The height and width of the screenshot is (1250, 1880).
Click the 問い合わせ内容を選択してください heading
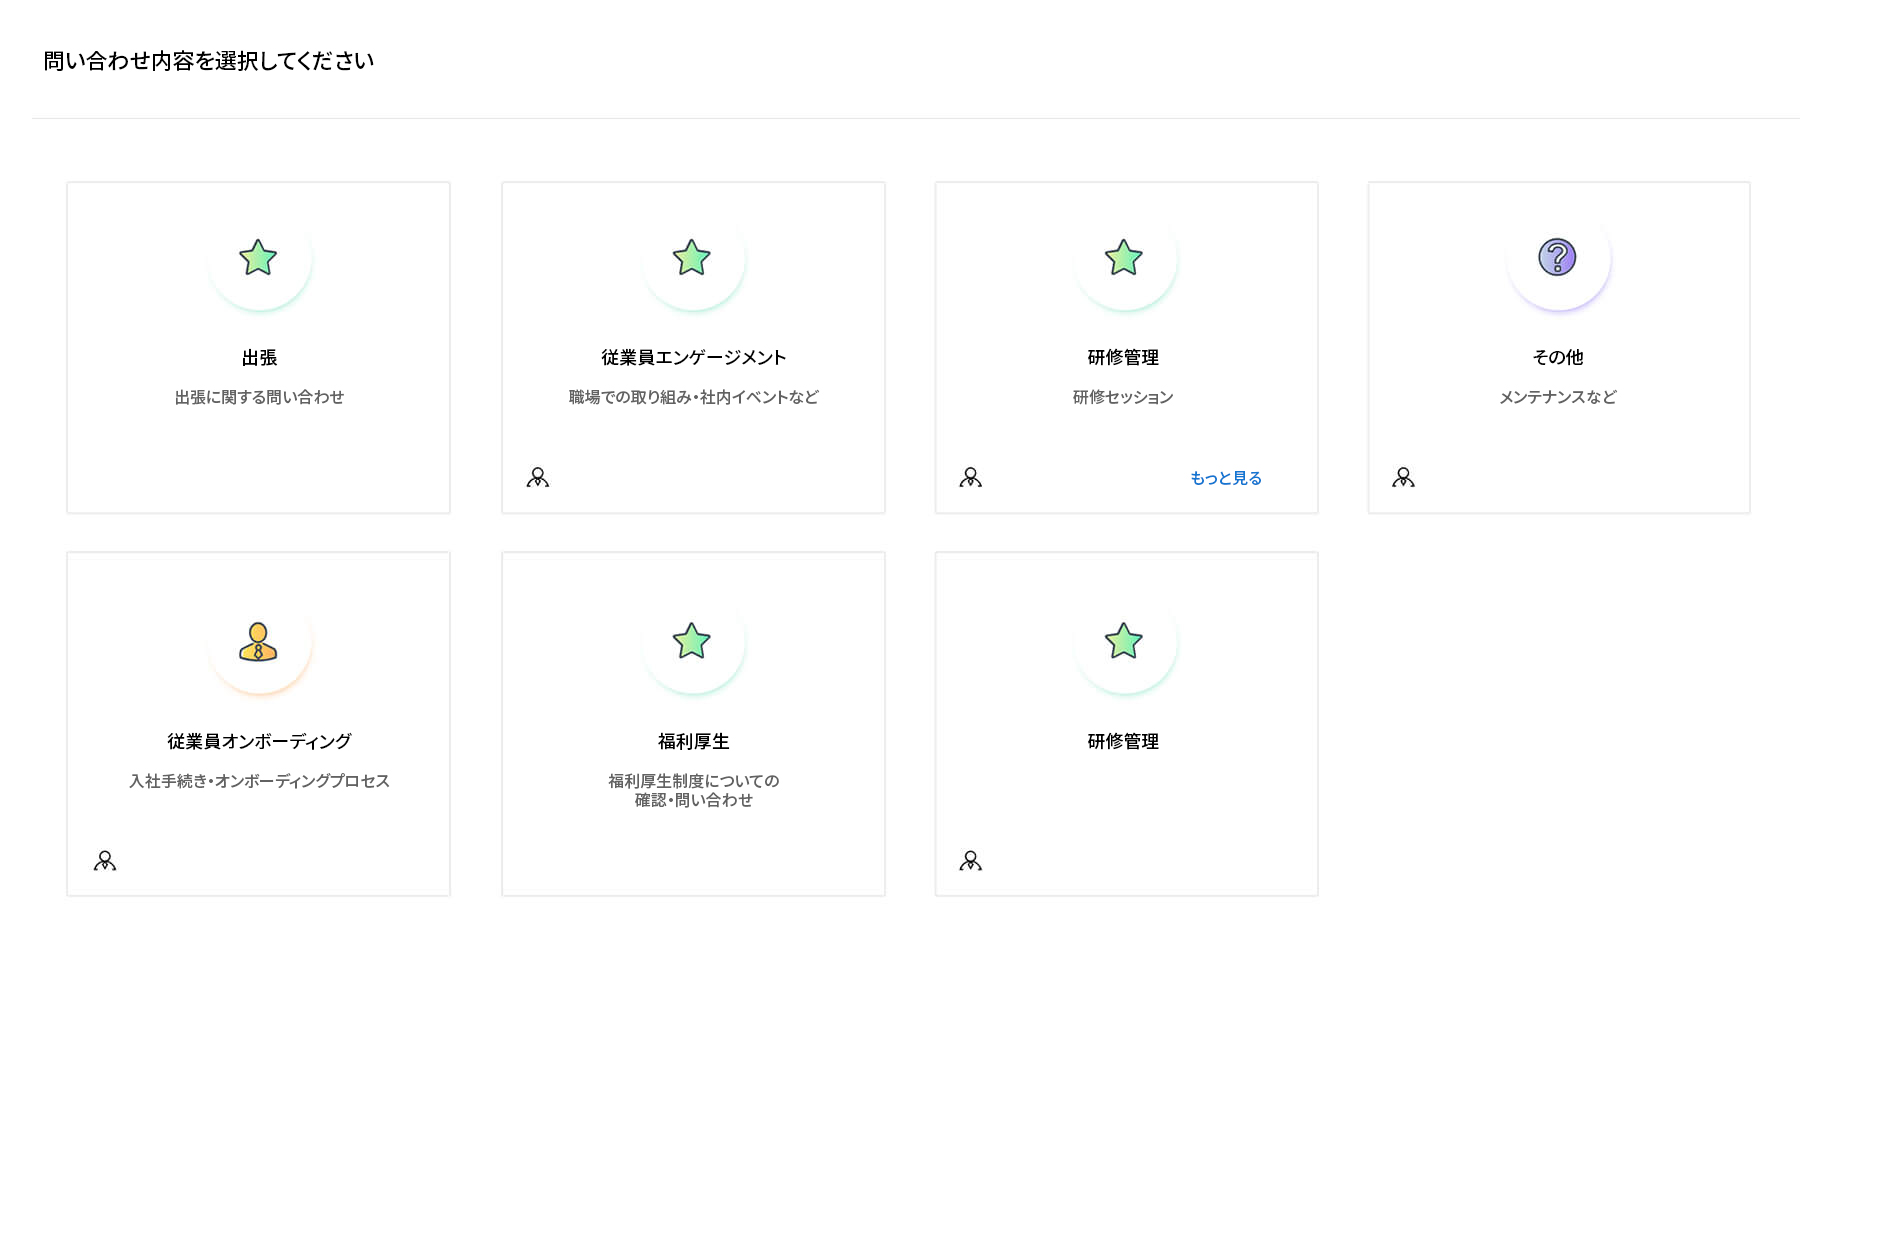(206, 60)
